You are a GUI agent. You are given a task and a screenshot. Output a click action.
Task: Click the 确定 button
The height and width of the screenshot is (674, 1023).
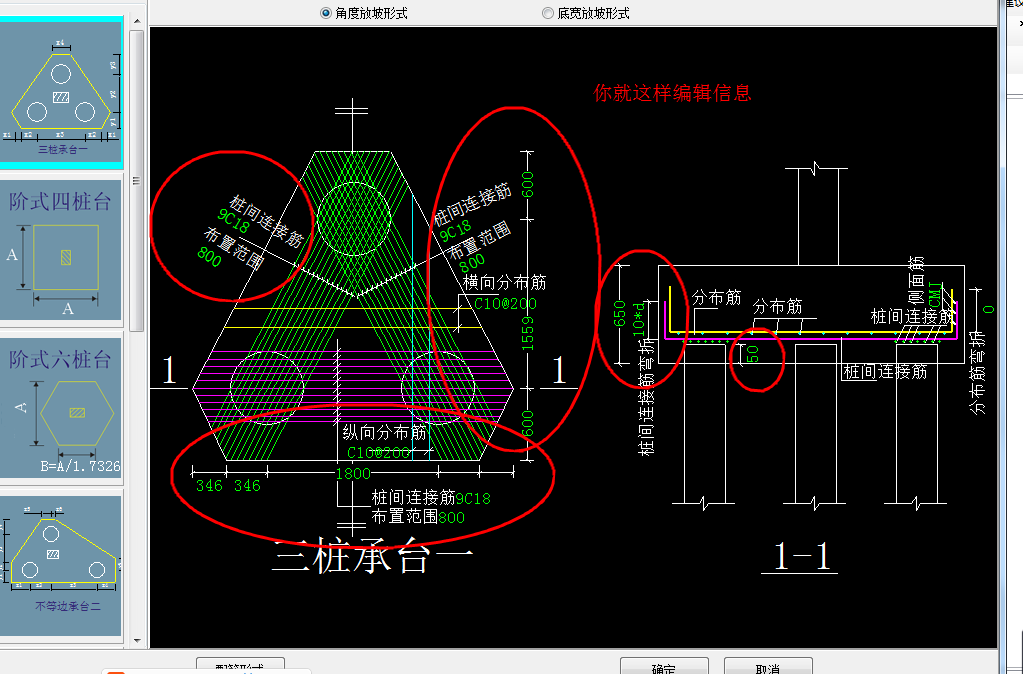(x=664, y=666)
